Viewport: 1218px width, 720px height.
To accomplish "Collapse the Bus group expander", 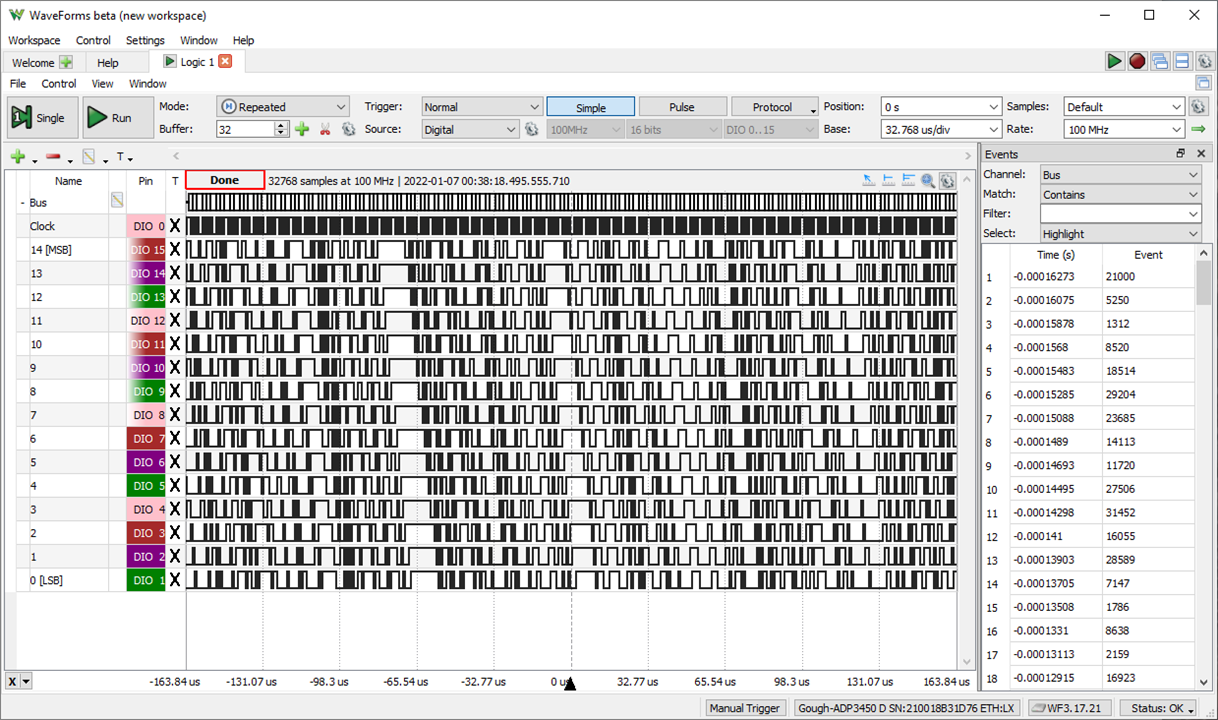I will pyautogui.click(x=22, y=202).
